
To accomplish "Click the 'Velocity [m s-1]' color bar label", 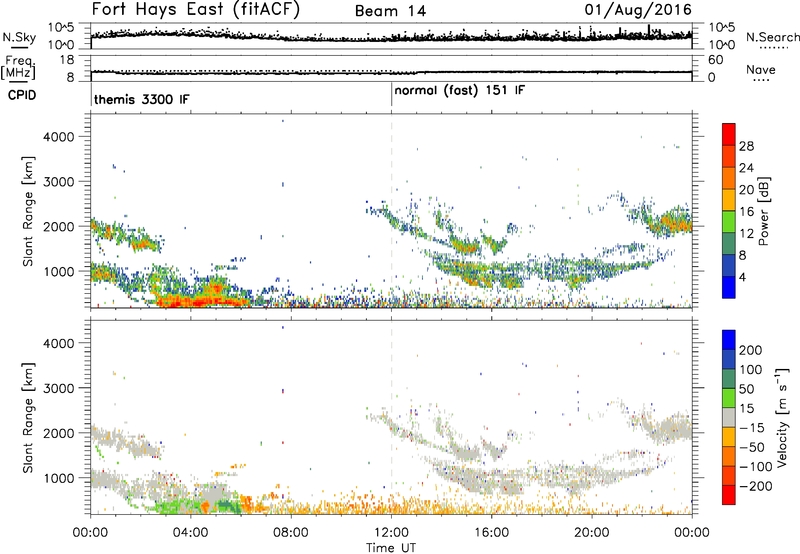I will coord(782,417).
